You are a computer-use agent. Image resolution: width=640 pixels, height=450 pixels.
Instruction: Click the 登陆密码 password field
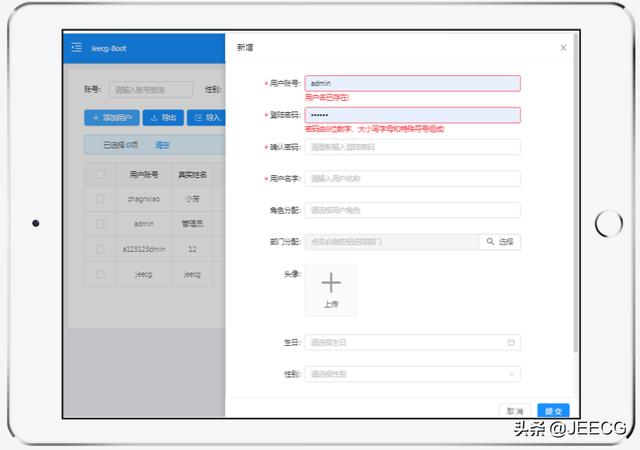click(x=412, y=115)
